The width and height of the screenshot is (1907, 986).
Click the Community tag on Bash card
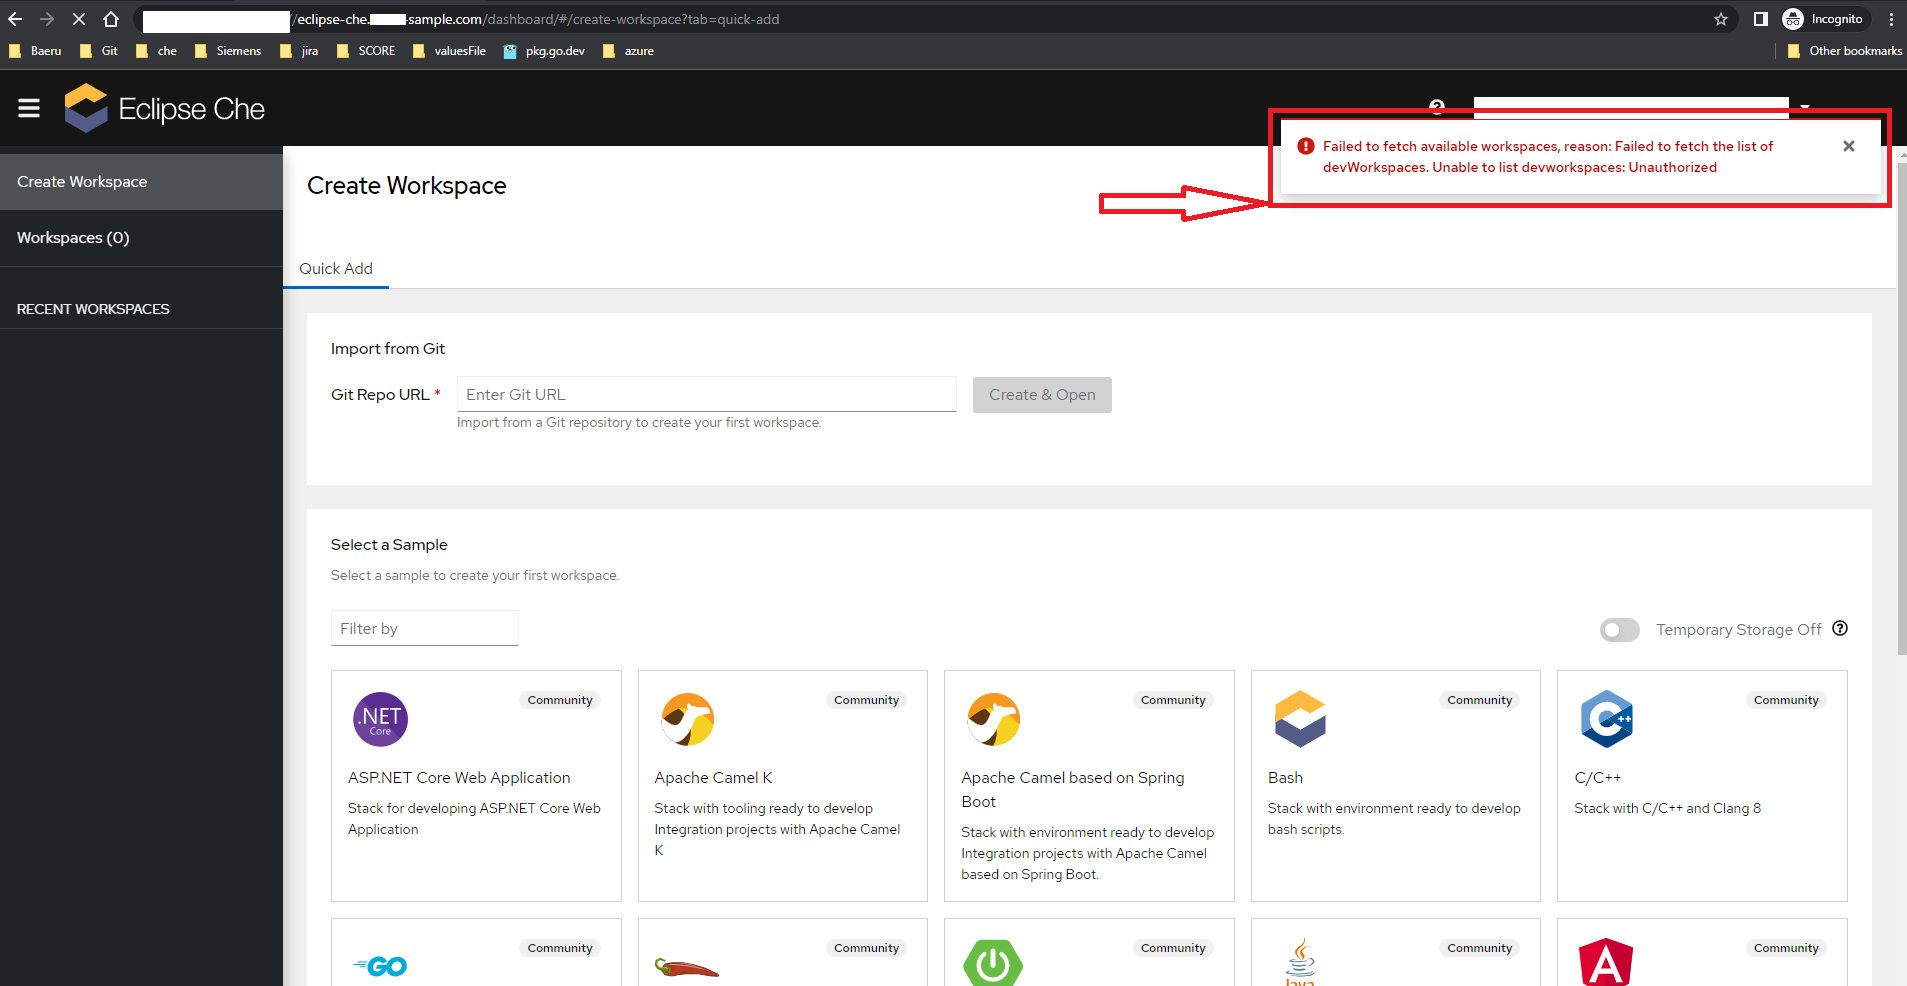pos(1479,700)
